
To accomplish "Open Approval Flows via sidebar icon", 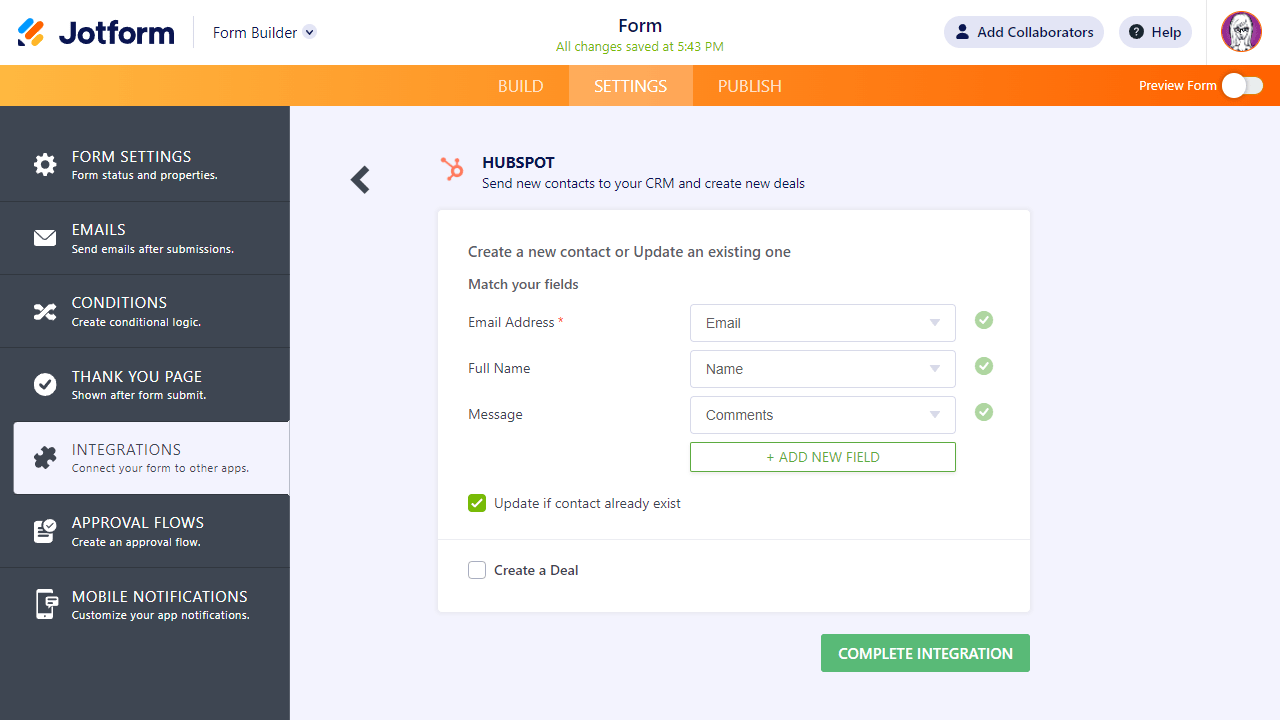I will 44,531.
